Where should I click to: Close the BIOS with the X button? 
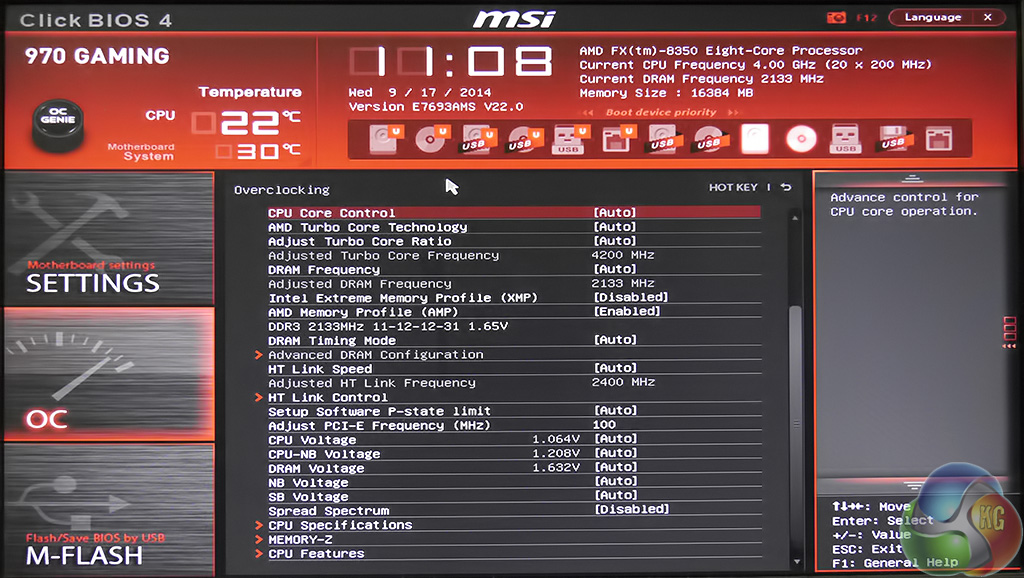click(x=988, y=18)
